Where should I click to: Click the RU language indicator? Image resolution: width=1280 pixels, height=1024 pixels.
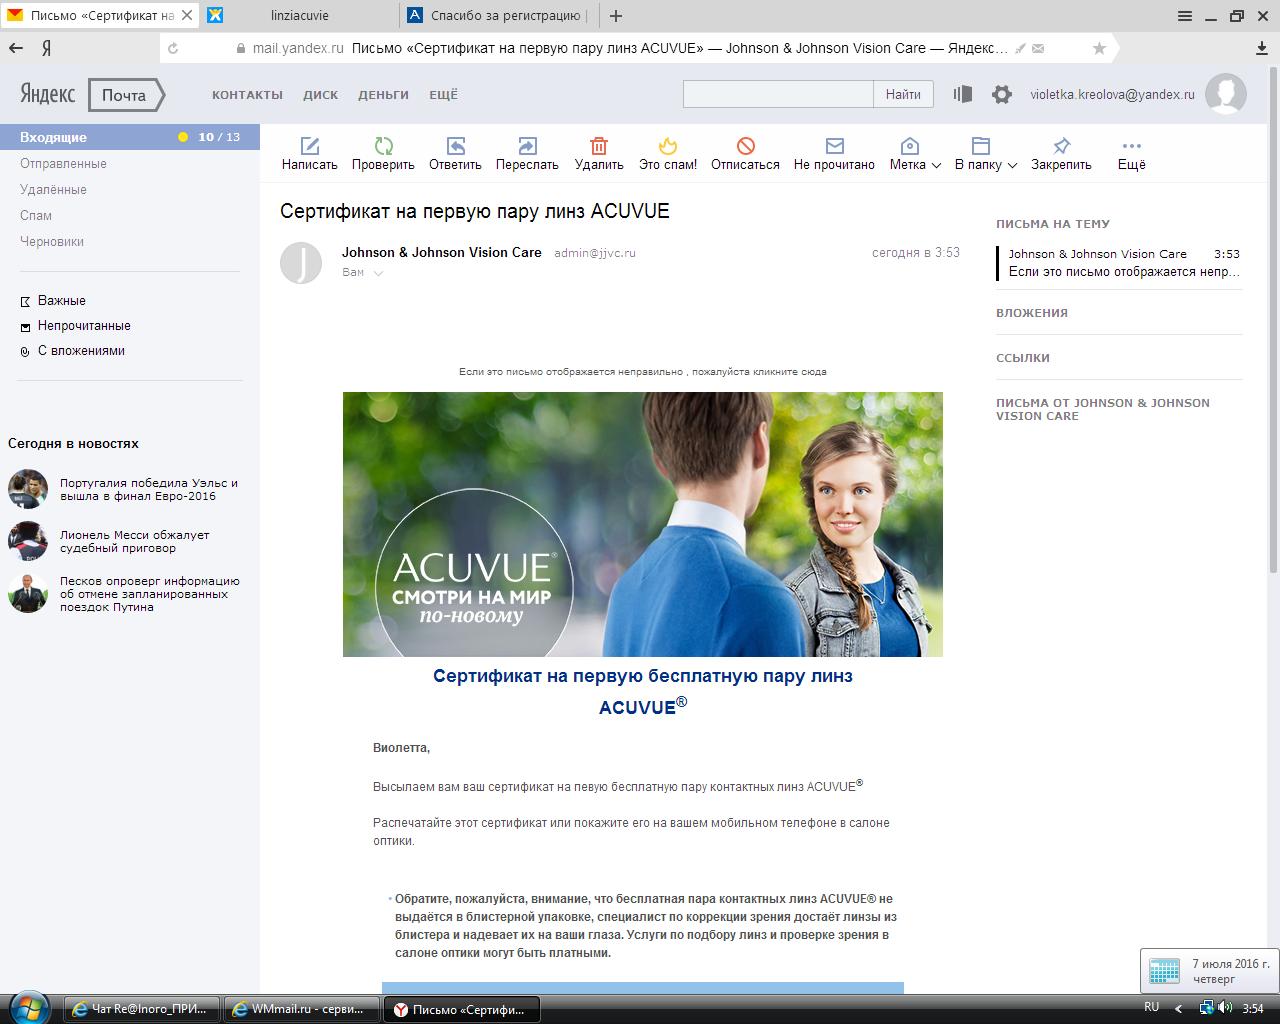[x=1151, y=1007]
